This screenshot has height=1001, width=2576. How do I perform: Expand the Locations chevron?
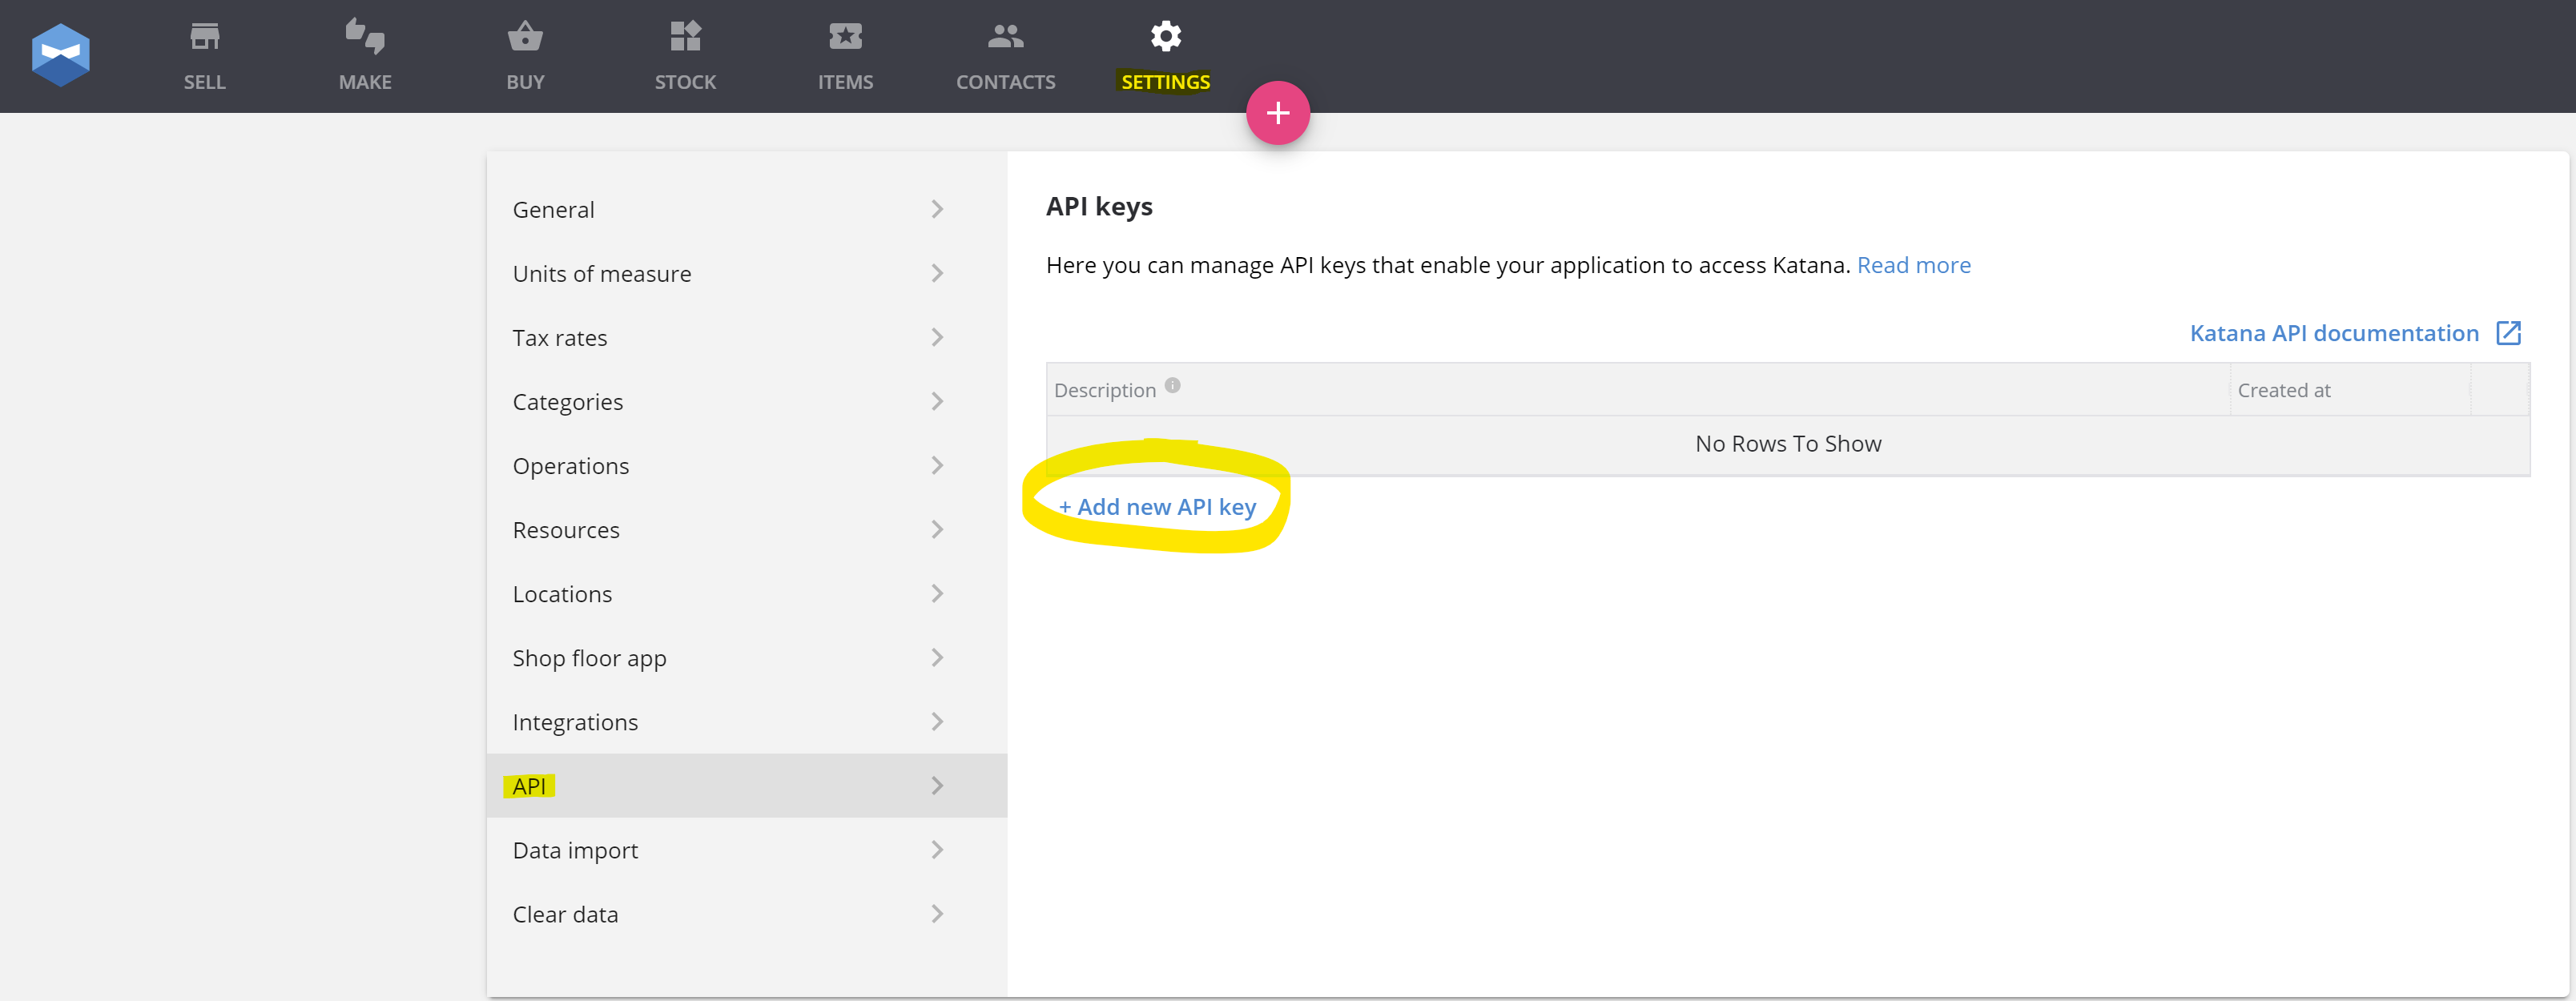(x=937, y=593)
